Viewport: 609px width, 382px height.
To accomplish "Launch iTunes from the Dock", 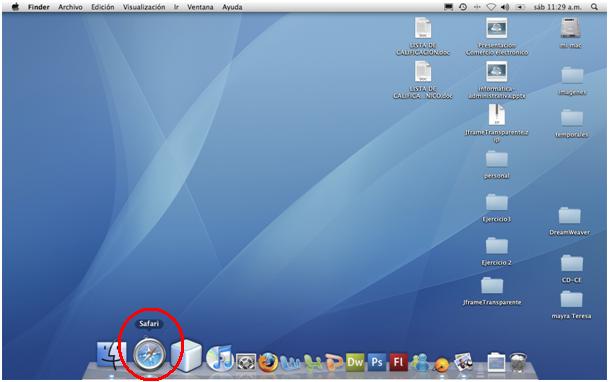I will pos(220,358).
